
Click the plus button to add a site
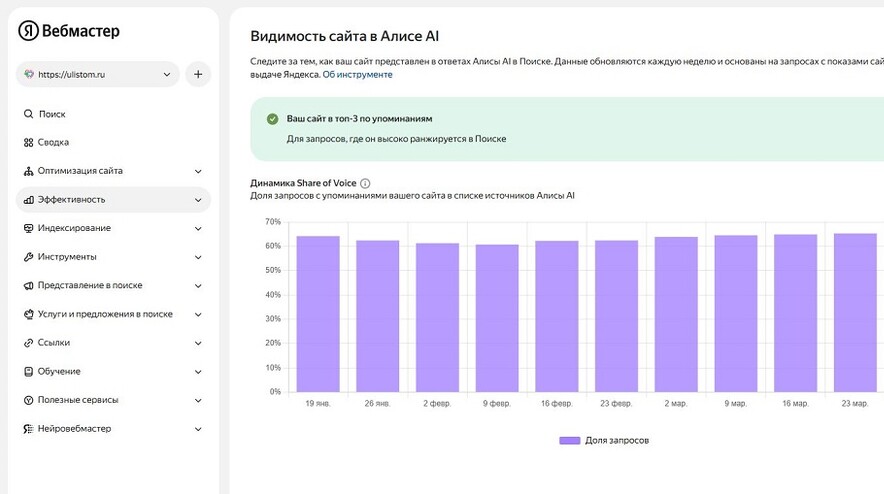coord(198,74)
